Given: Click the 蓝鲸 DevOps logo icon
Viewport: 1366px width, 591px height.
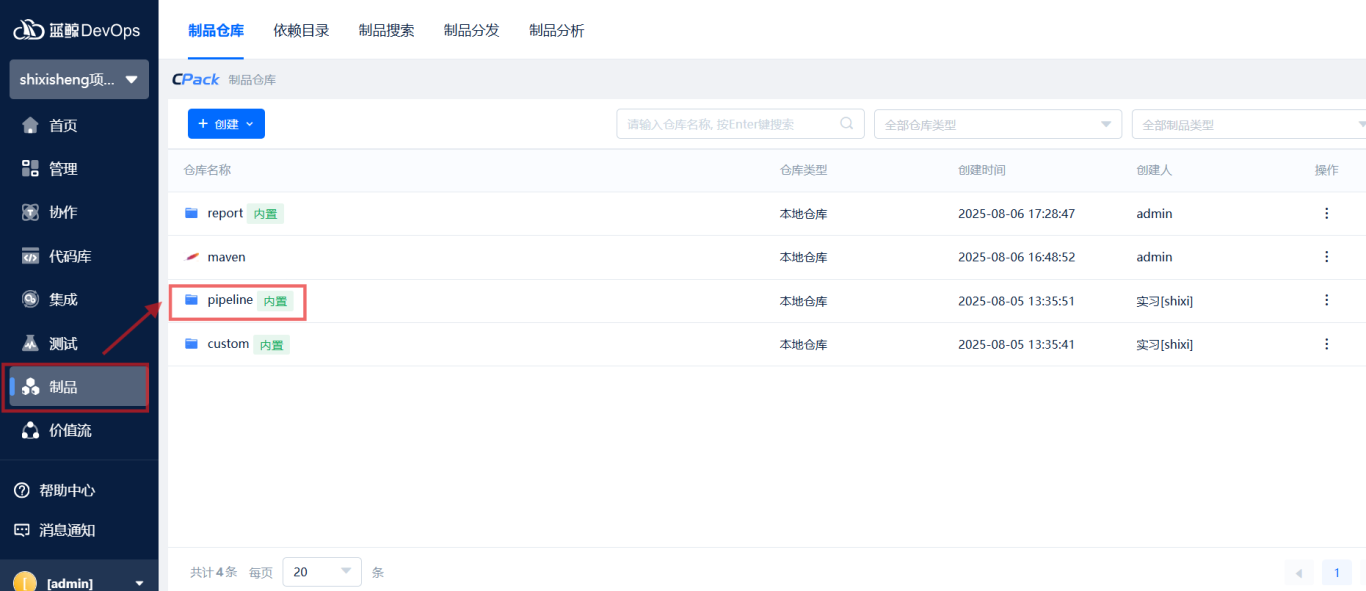Looking at the screenshot, I should (x=29, y=30).
